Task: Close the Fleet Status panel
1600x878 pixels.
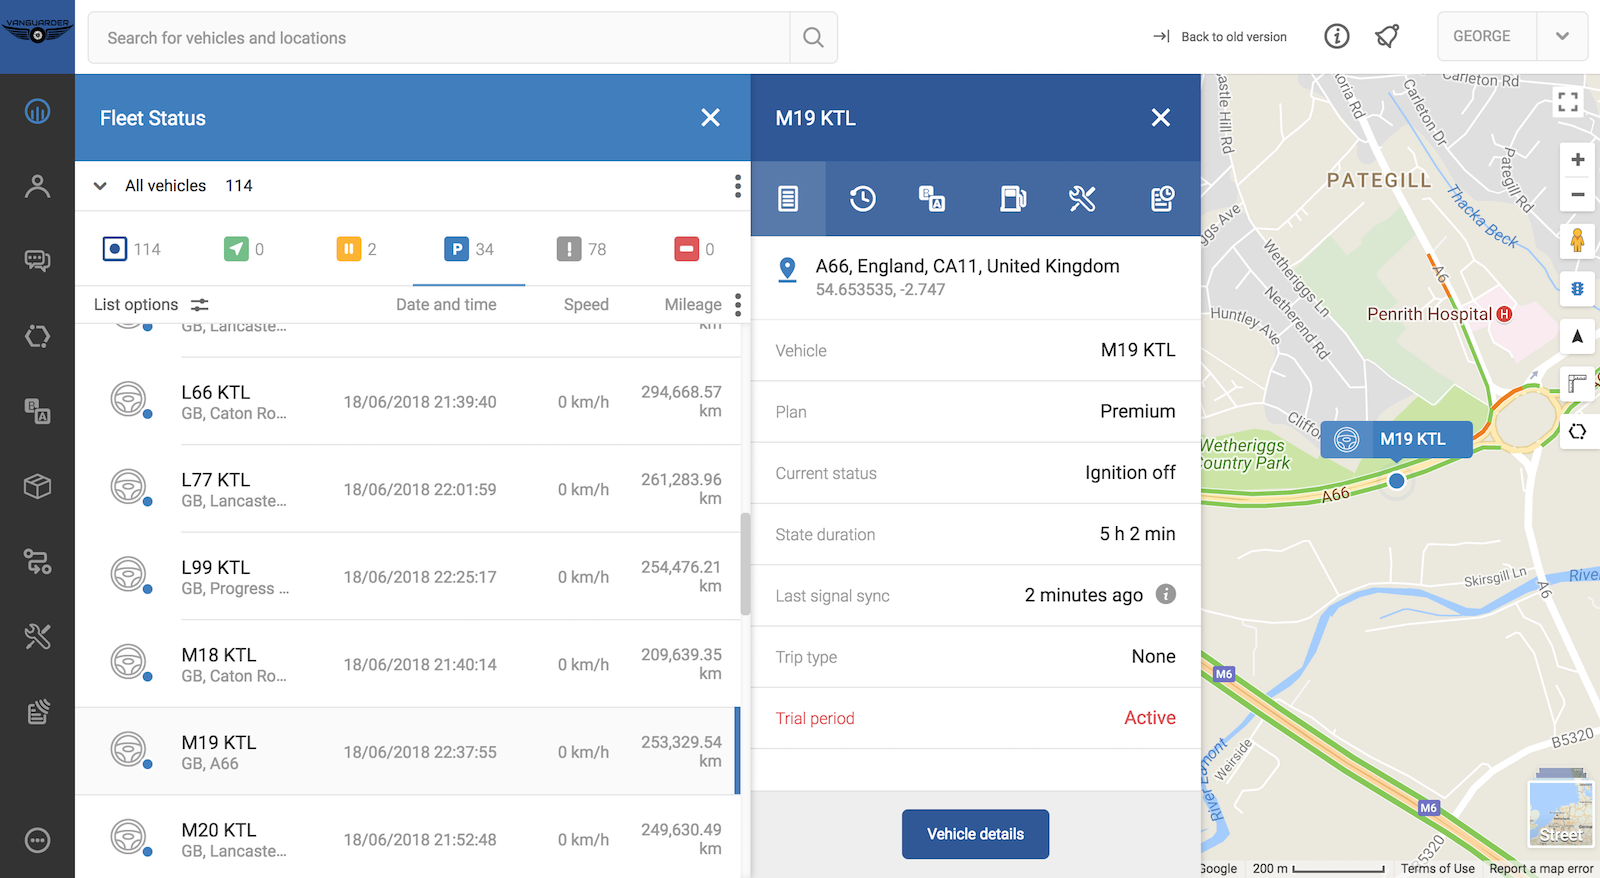Action: 711,118
